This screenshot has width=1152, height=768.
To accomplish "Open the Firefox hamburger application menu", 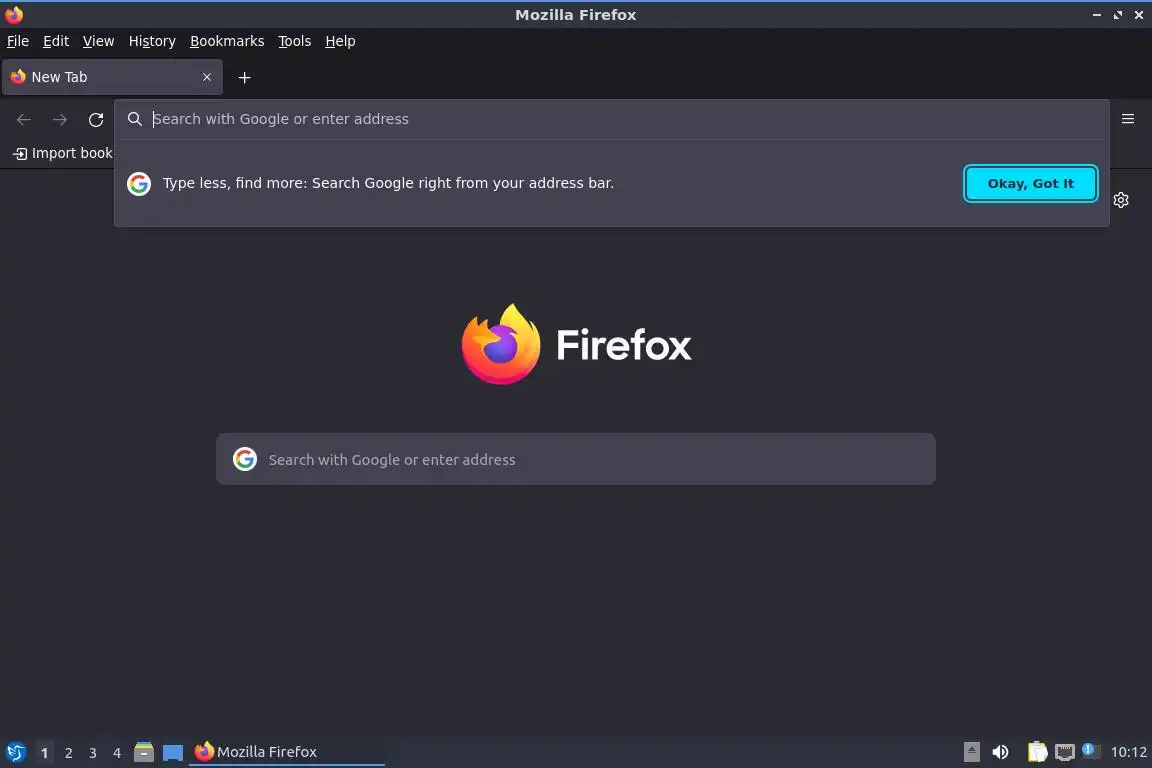I will [x=1128, y=119].
